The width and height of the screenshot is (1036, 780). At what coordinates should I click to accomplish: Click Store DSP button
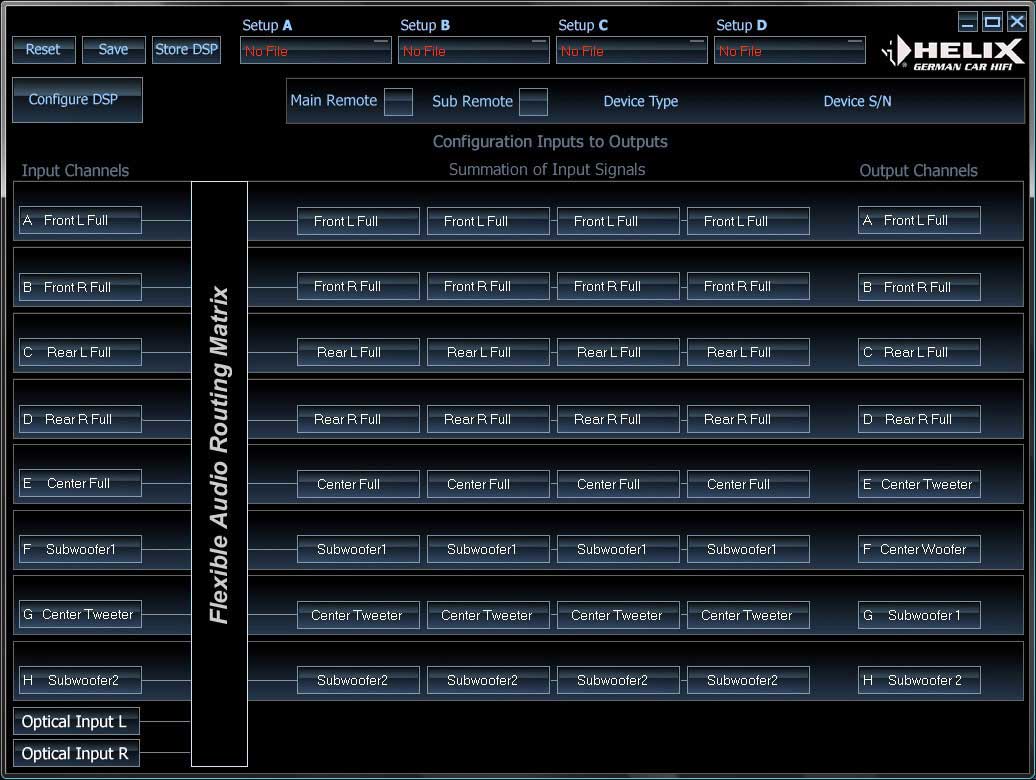pos(186,50)
